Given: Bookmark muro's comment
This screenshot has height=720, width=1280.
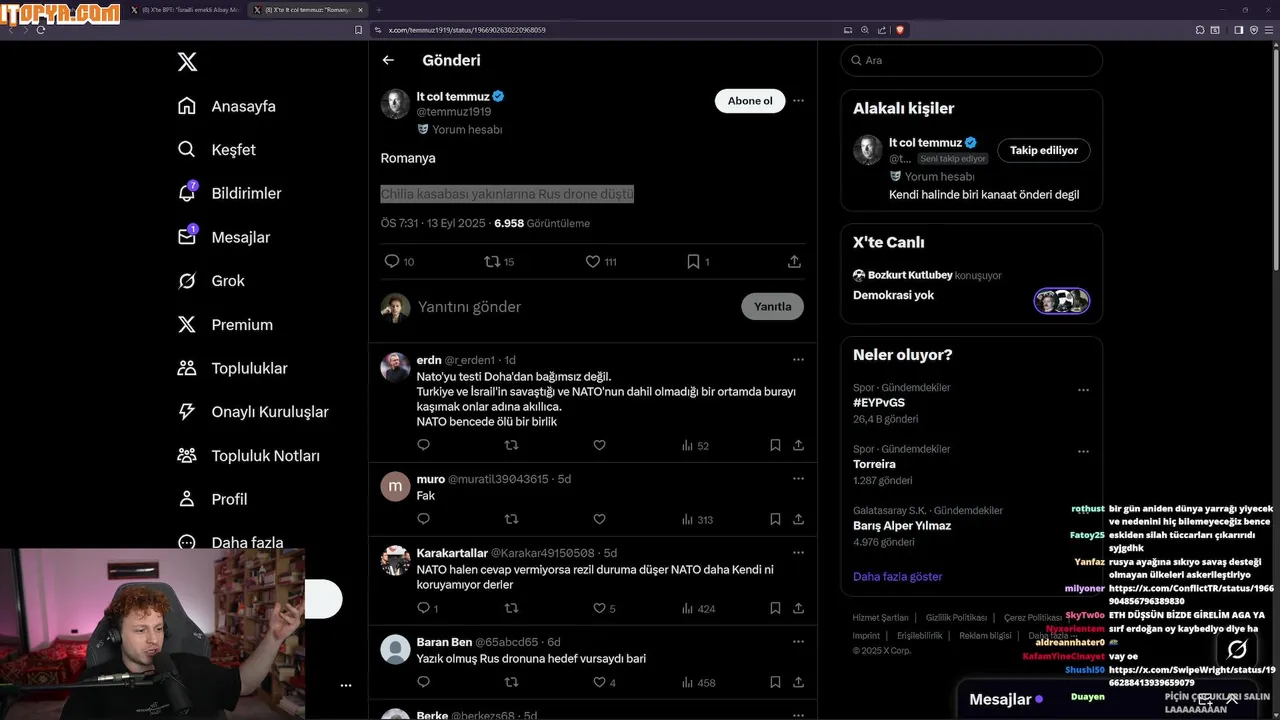Looking at the screenshot, I should pos(775,519).
